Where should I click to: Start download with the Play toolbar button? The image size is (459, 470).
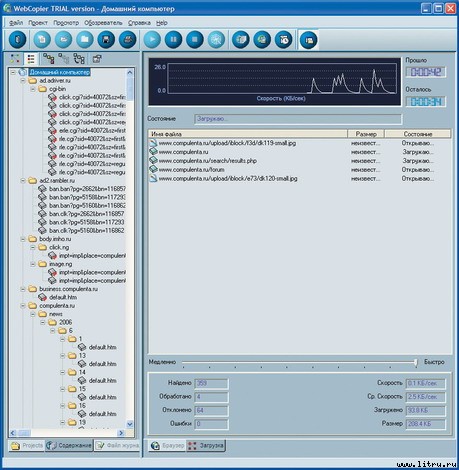click(152, 40)
